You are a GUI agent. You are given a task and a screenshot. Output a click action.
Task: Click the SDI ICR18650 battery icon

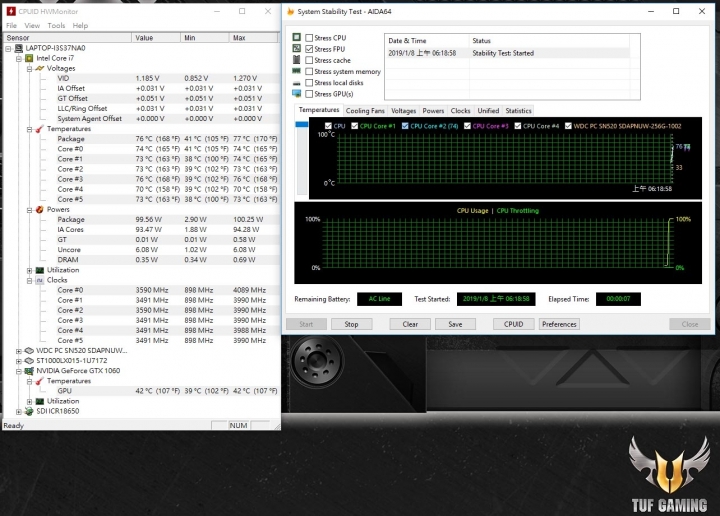pyautogui.click(x=29, y=411)
